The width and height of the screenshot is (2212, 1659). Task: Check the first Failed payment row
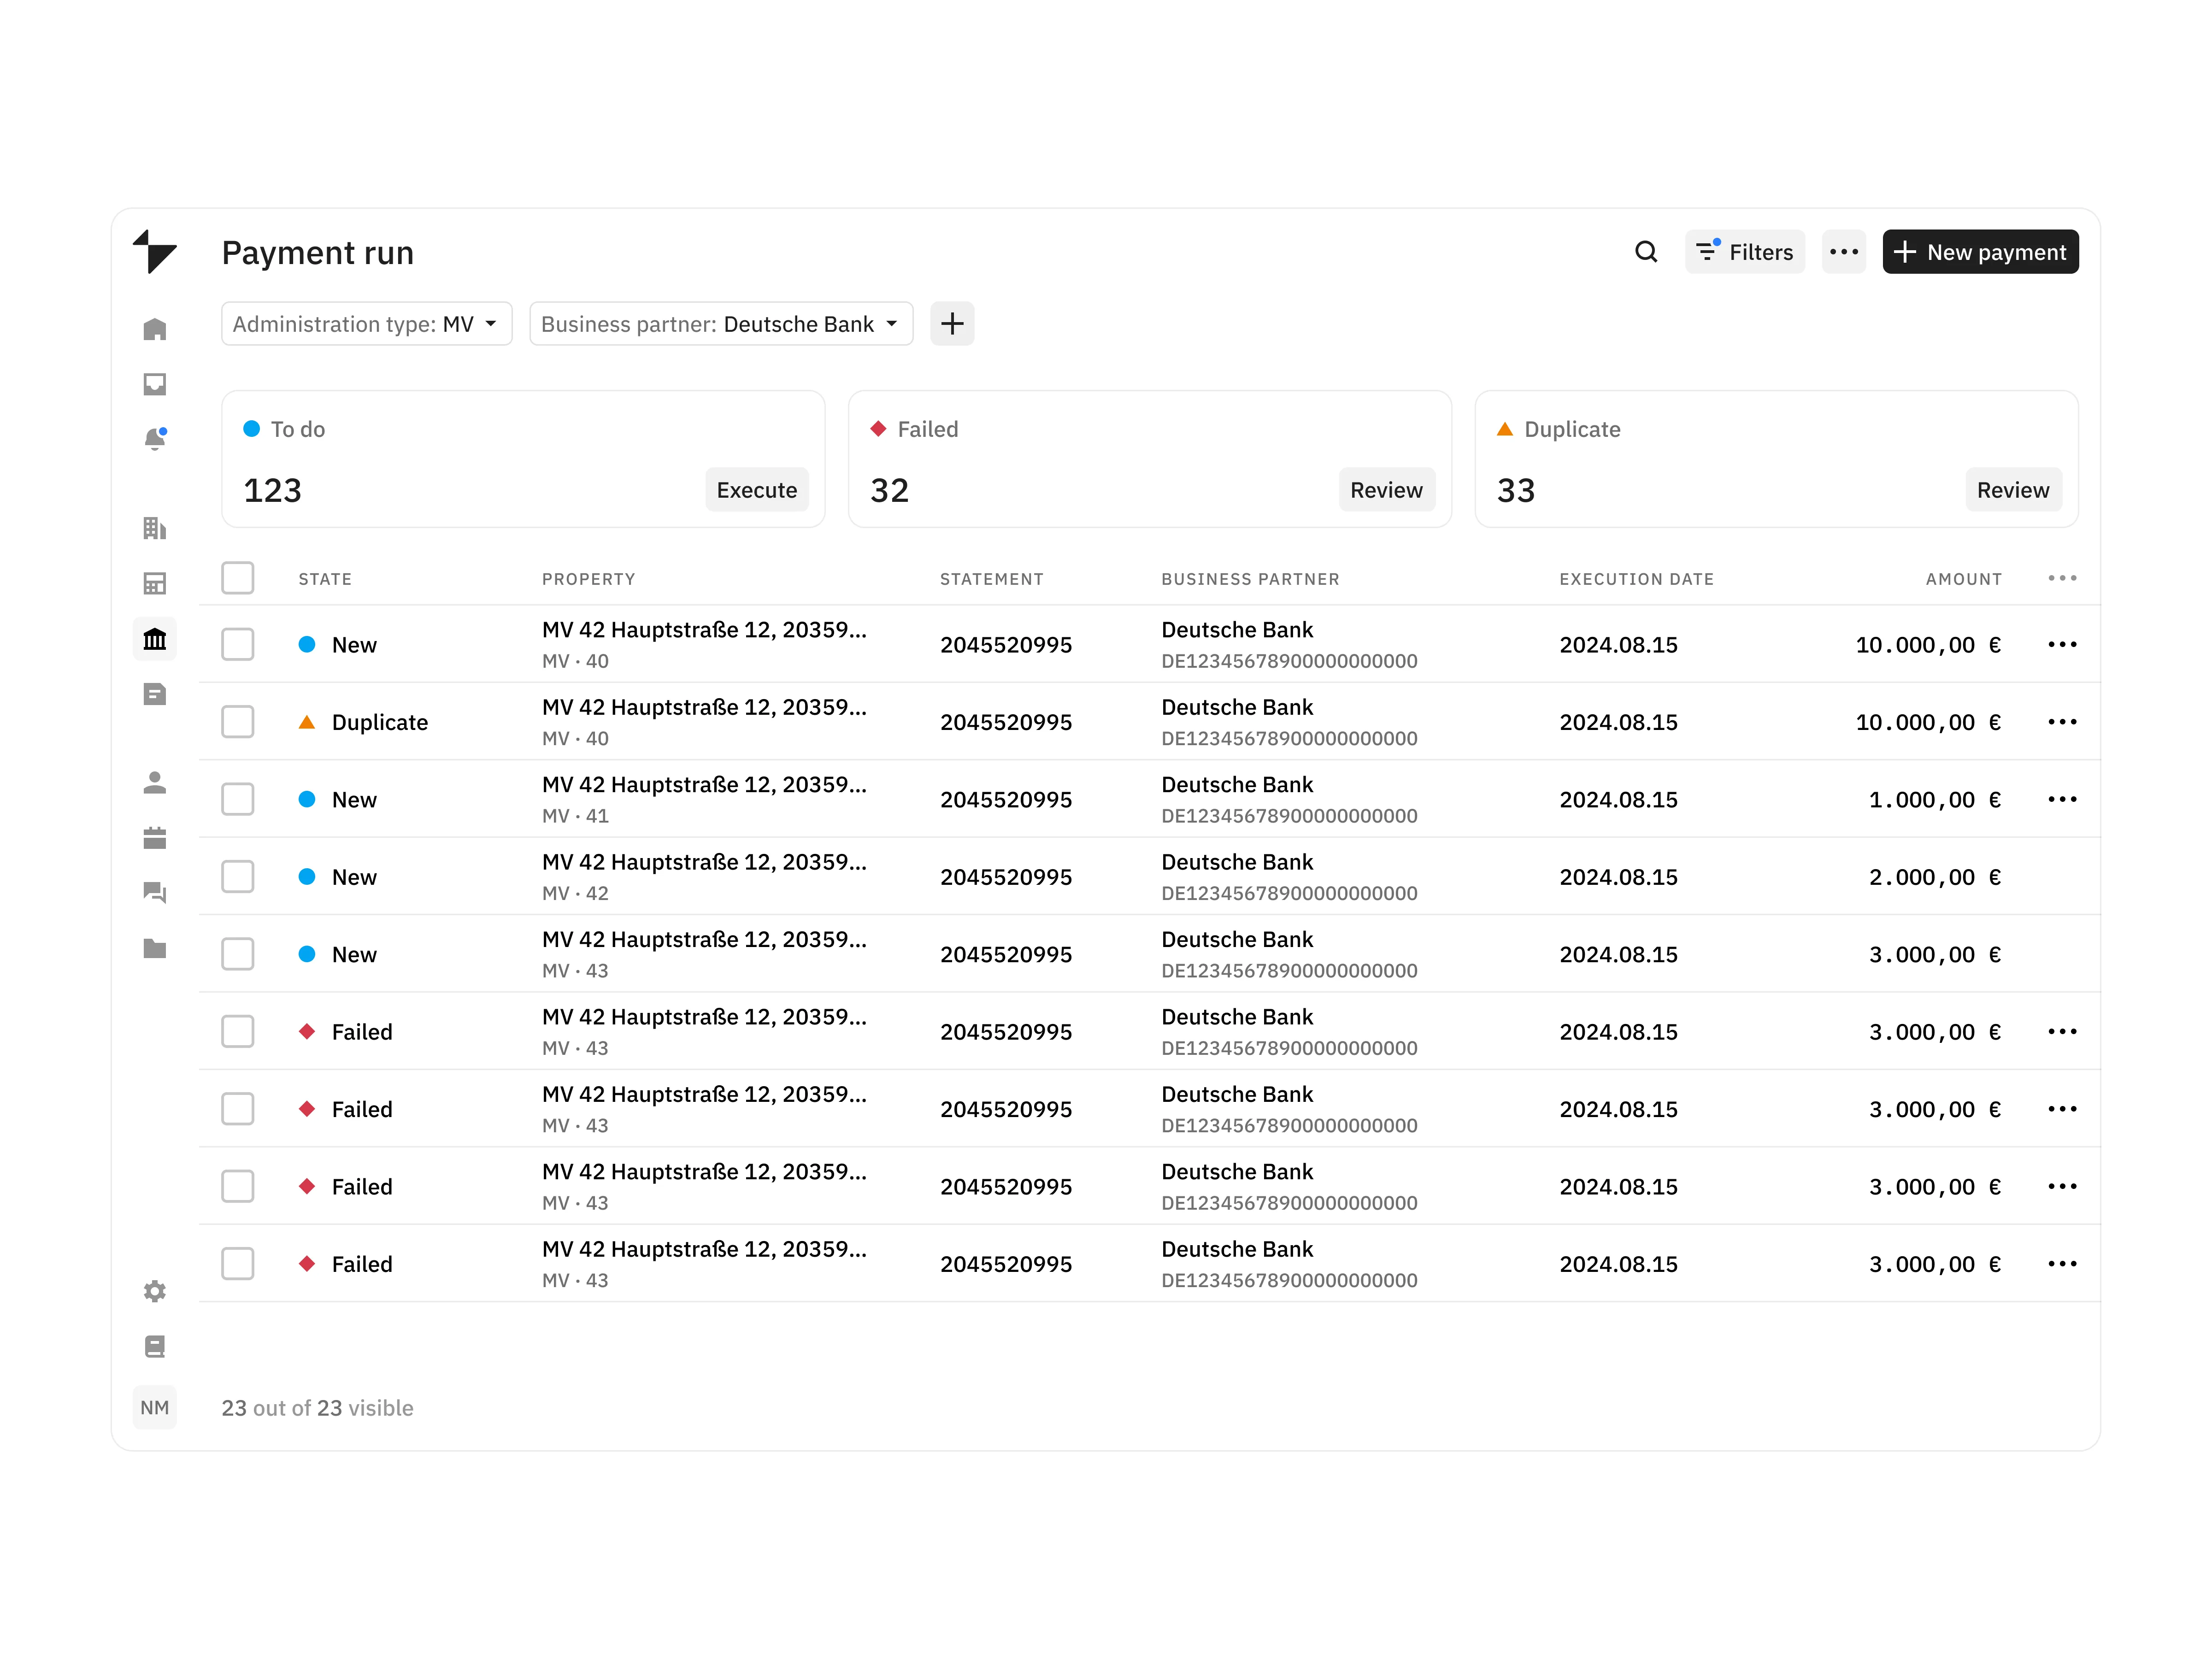[238, 1031]
